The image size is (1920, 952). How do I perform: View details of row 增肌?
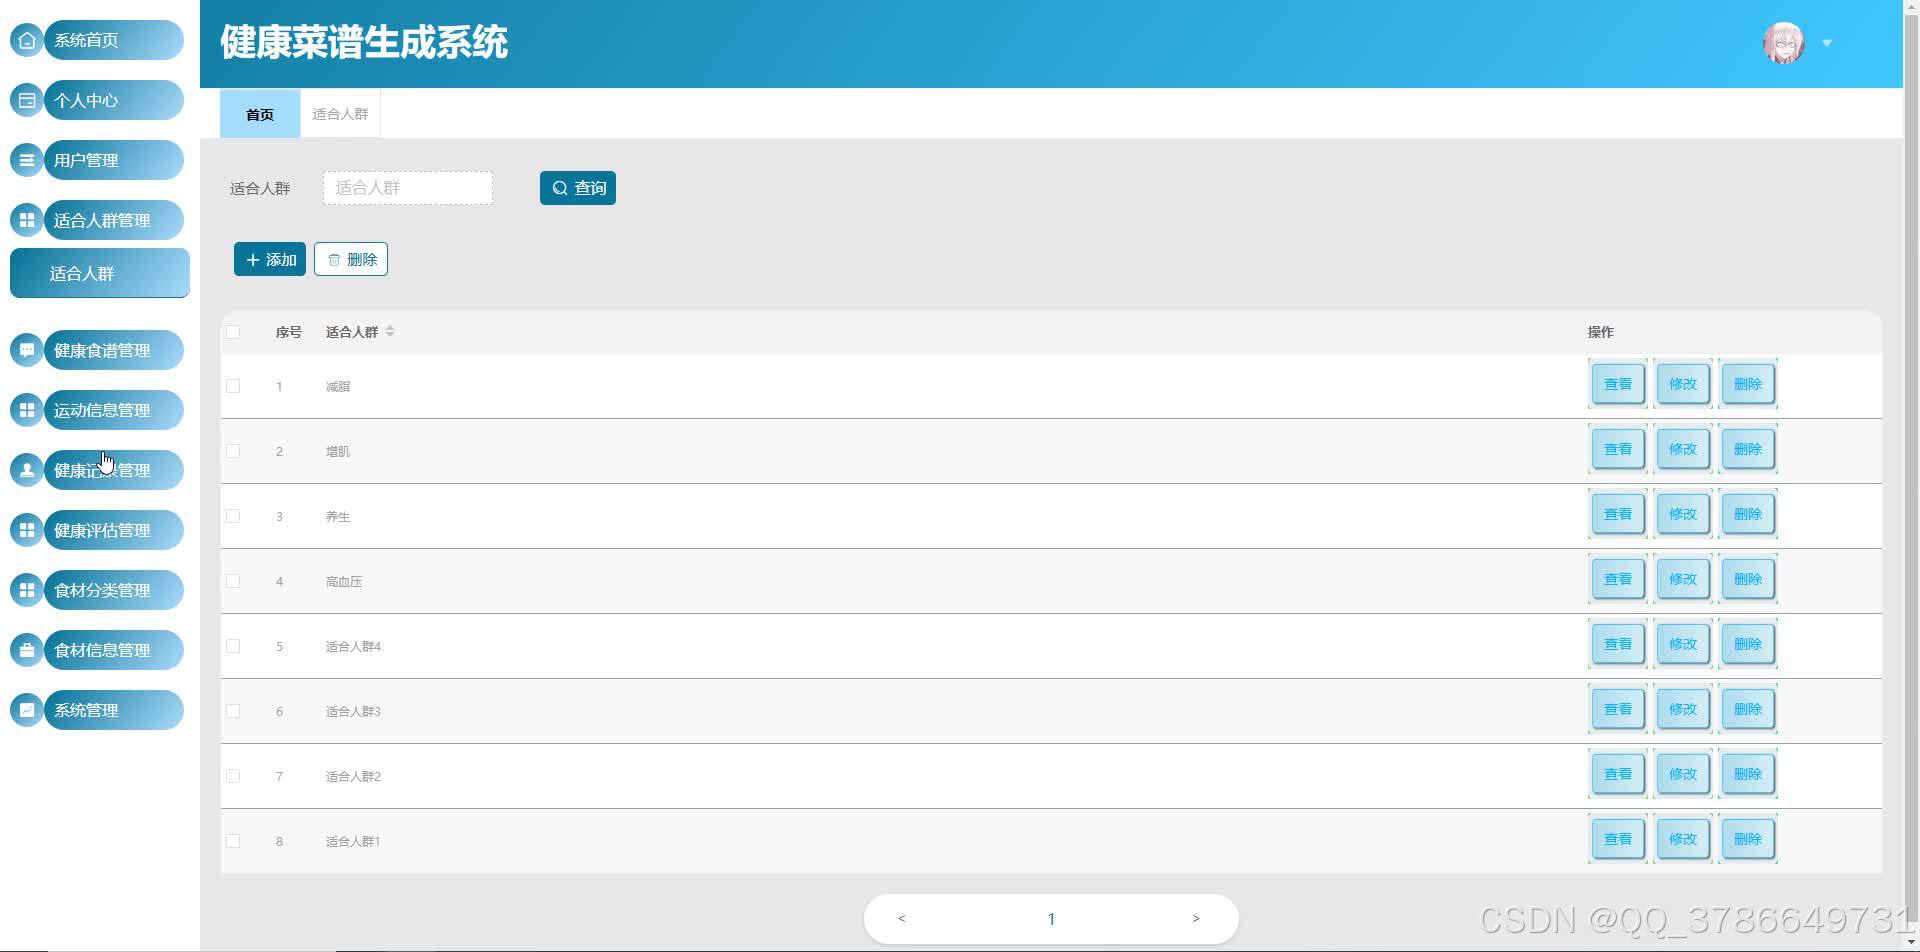(1618, 449)
